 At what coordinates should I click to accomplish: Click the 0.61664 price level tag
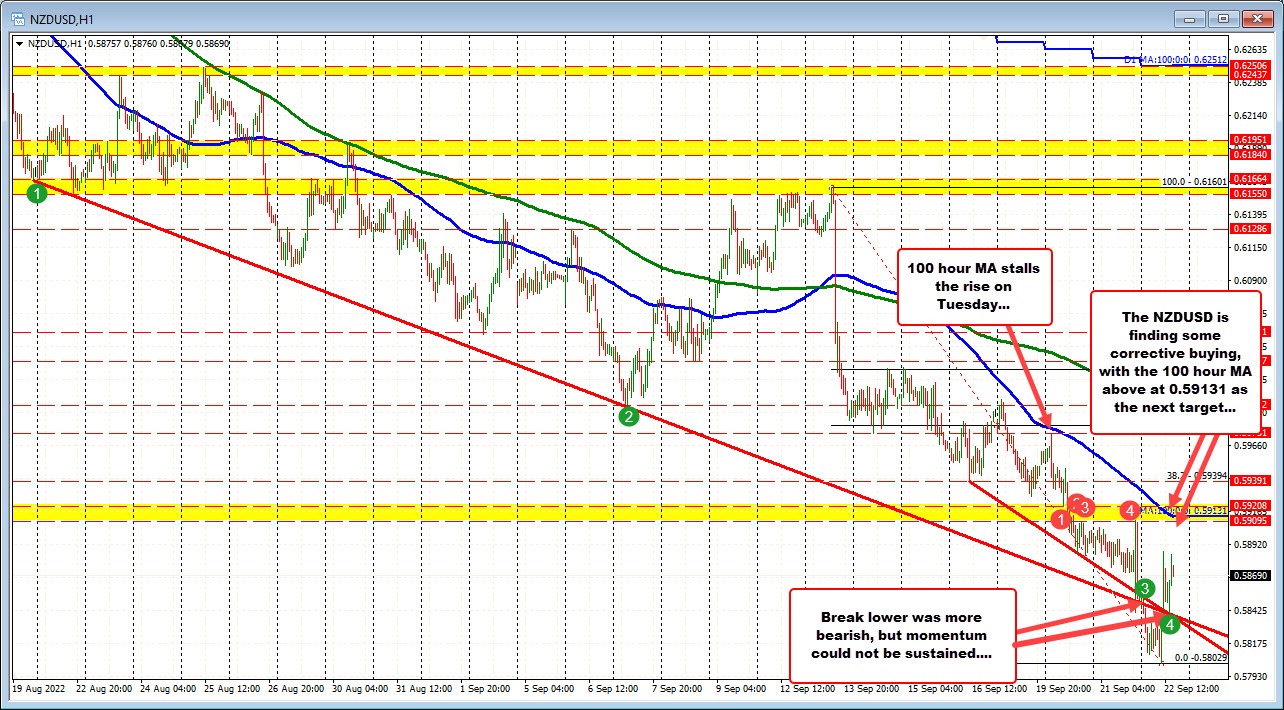click(x=1251, y=179)
